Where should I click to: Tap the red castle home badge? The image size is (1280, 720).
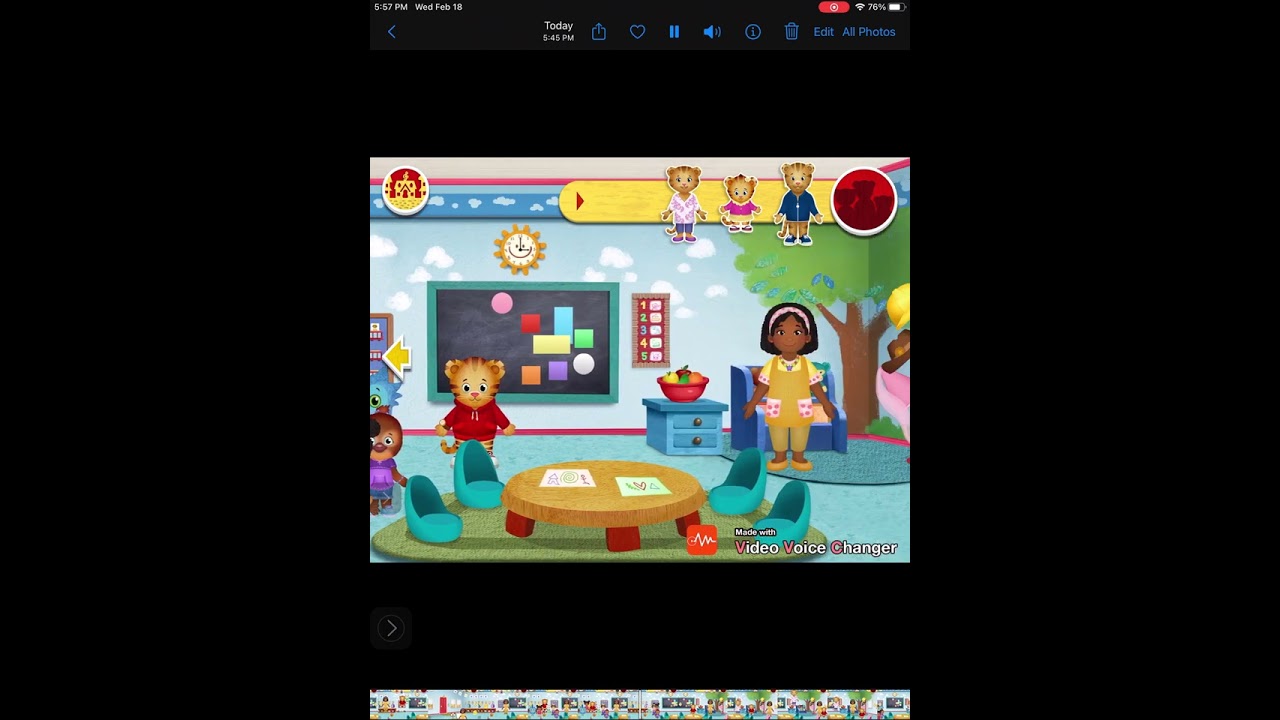pos(405,190)
